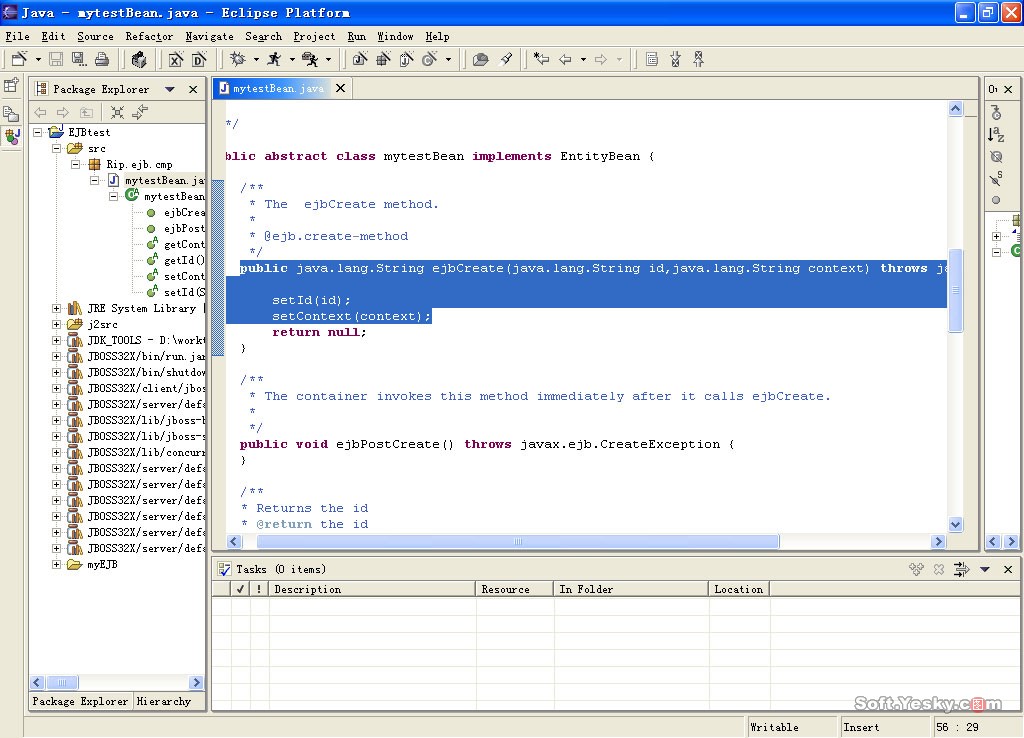Click Open Perspective icon on left bar
1024x738 pixels.
(12, 86)
